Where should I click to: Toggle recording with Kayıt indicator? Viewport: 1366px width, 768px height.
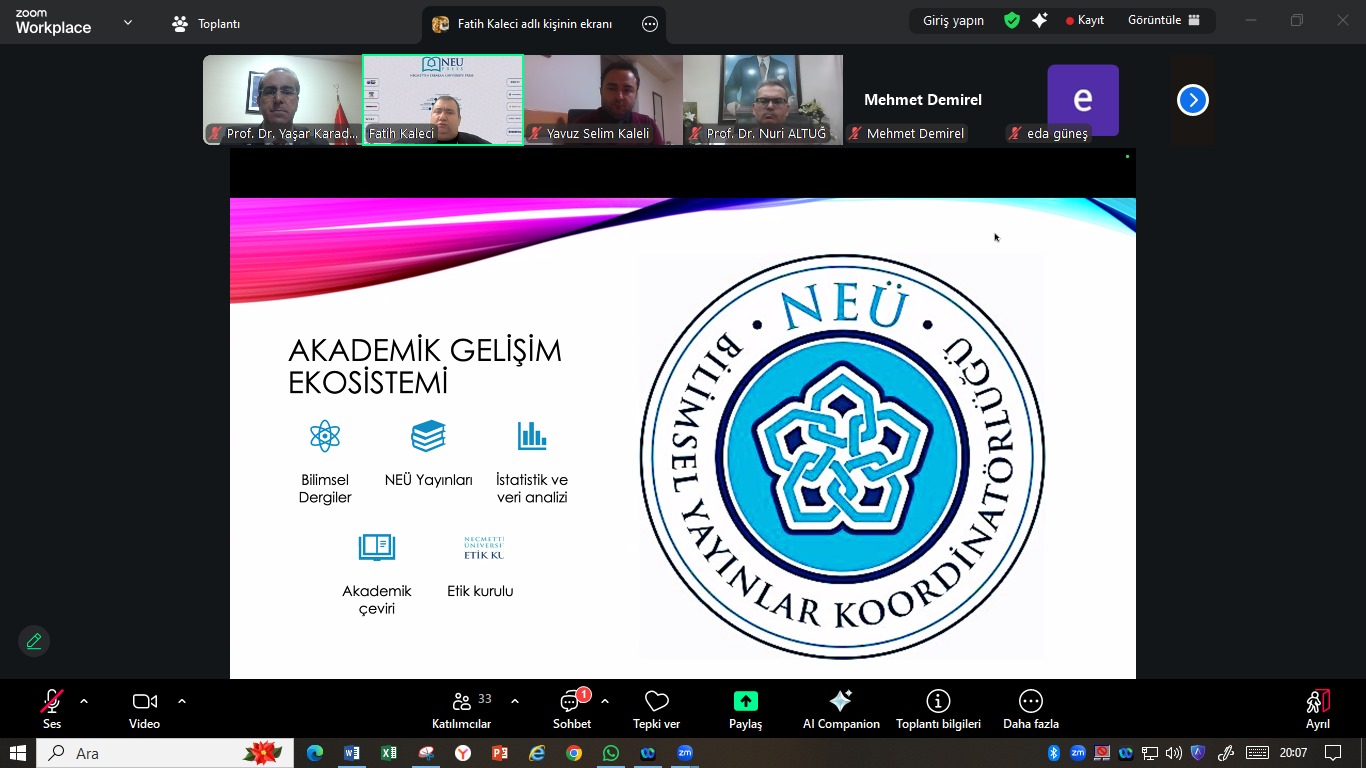1084,20
